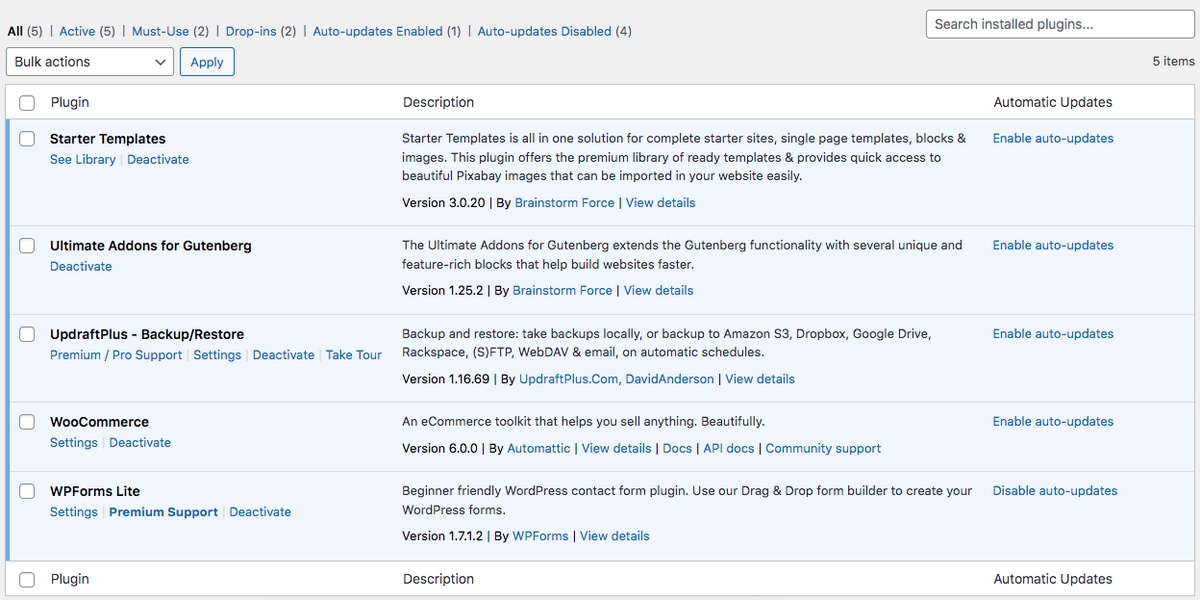The width and height of the screenshot is (1200, 600).
Task: Deactivate Ultimate Addons for Gutenberg
Action: [x=81, y=266]
